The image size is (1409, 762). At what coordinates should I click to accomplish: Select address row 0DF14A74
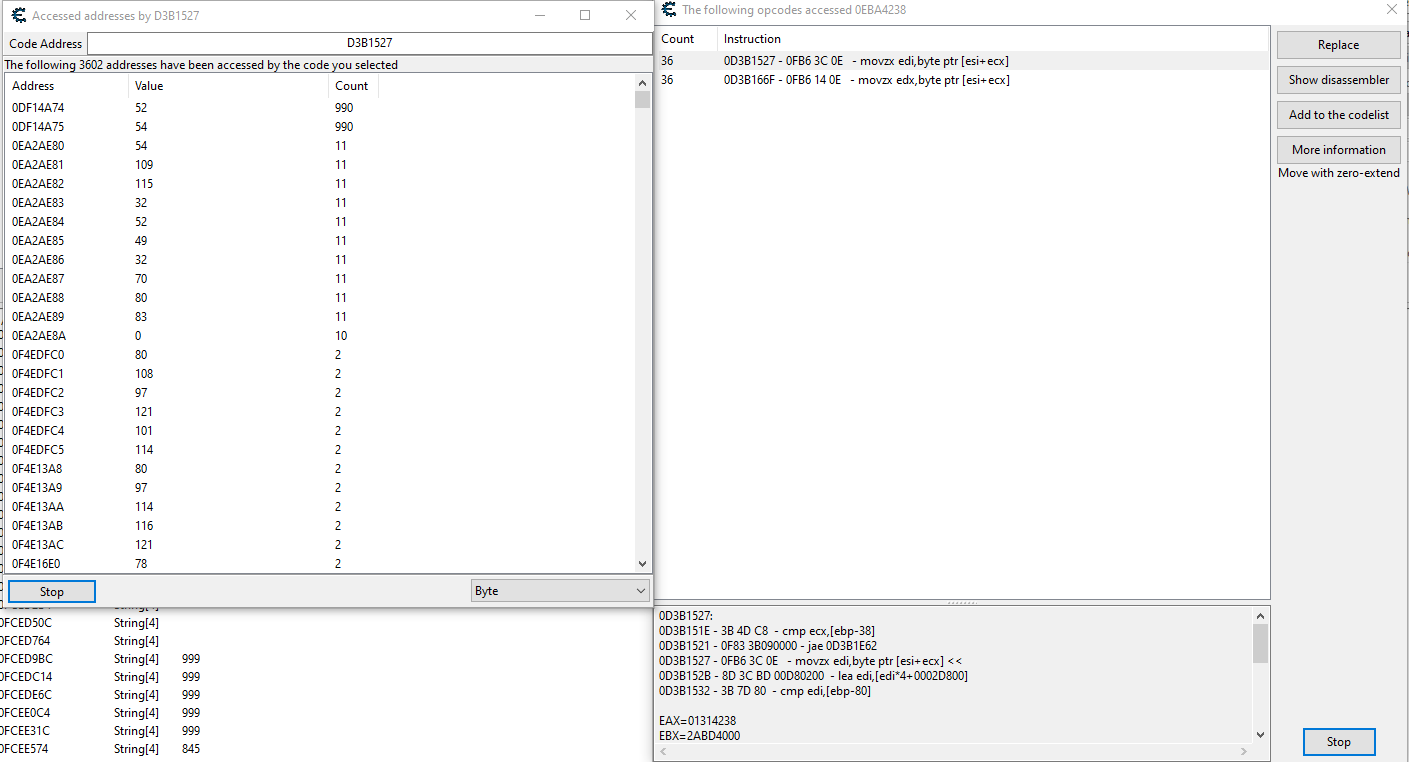point(38,108)
